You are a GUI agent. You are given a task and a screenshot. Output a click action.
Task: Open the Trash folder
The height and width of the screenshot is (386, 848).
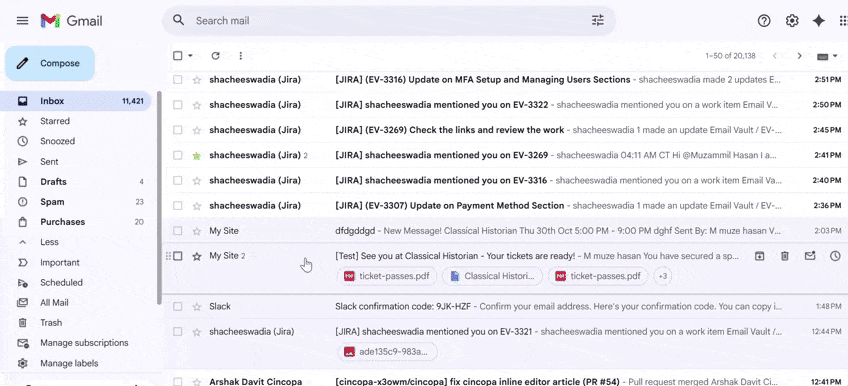tap(77, 323)
